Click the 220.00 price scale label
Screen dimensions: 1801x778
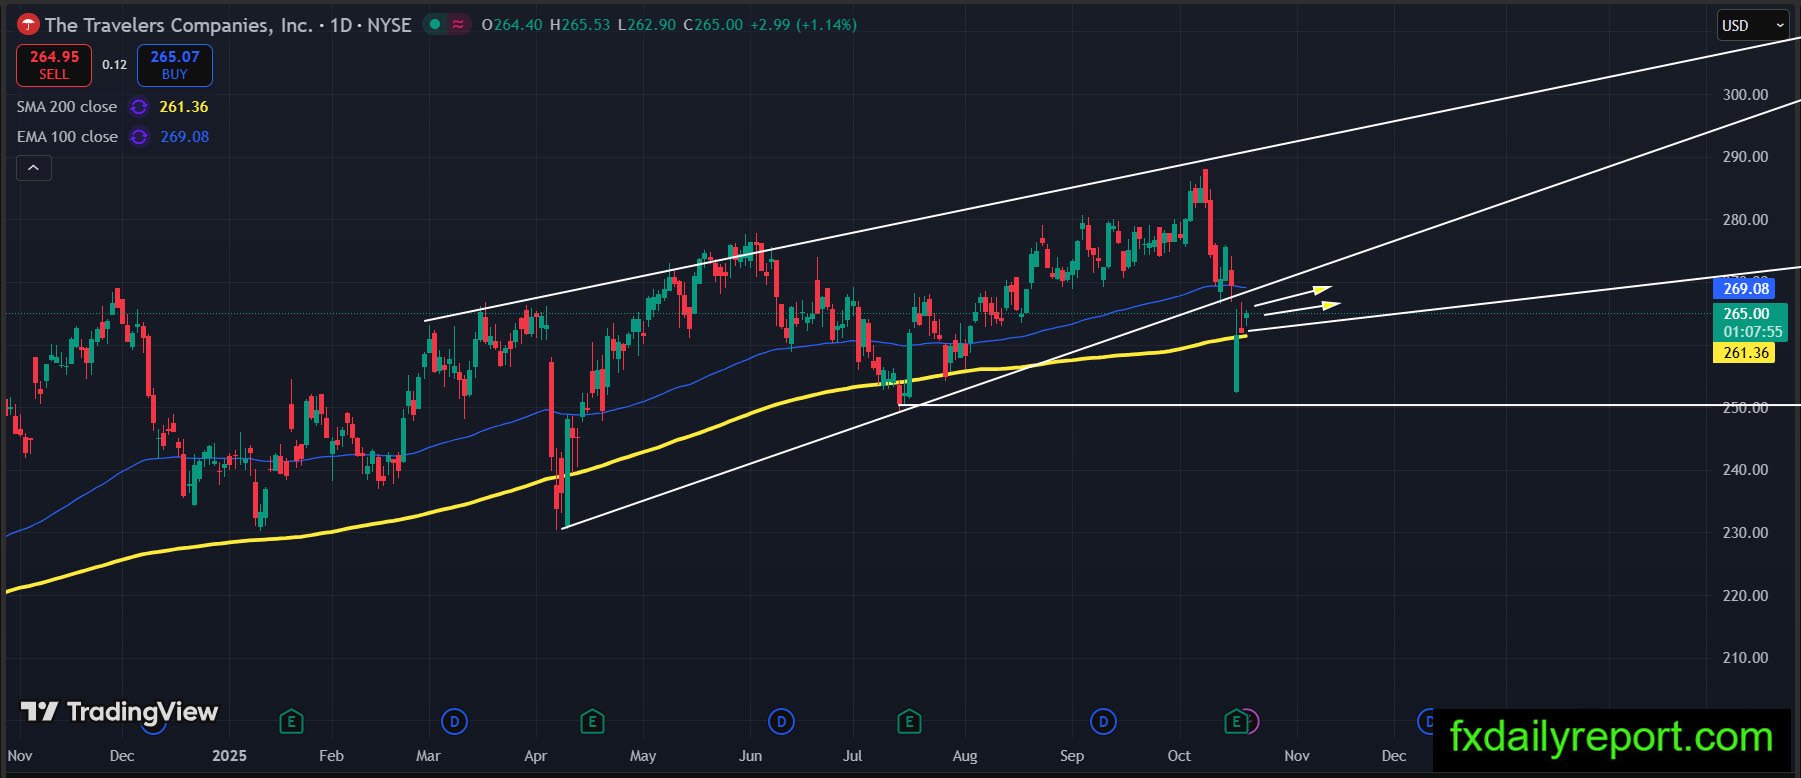pos(1745,596)
